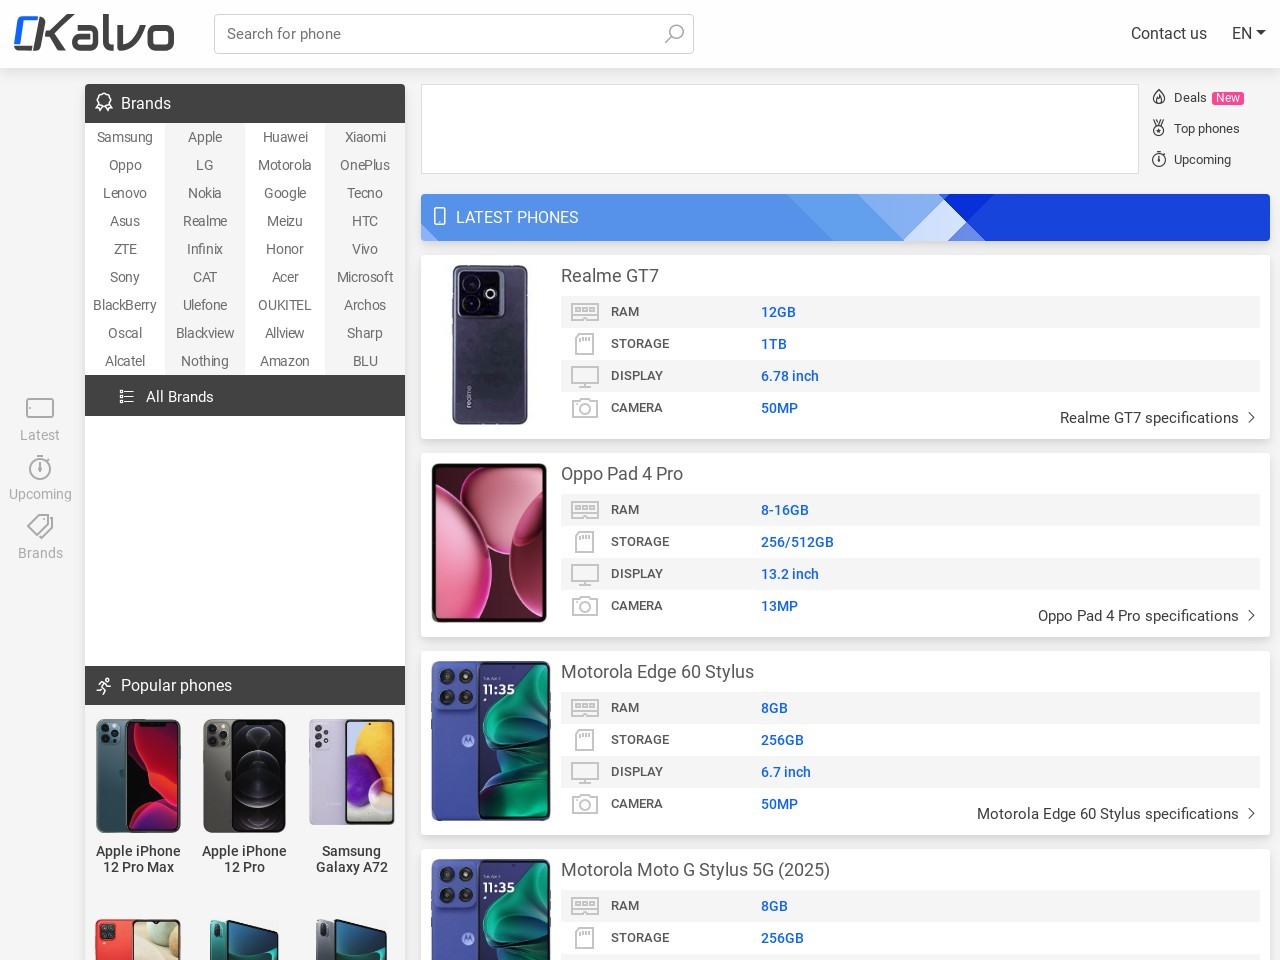The image size is (1280, 960).
Task: Open the Deals section
Action: (x=1190, y=97)
